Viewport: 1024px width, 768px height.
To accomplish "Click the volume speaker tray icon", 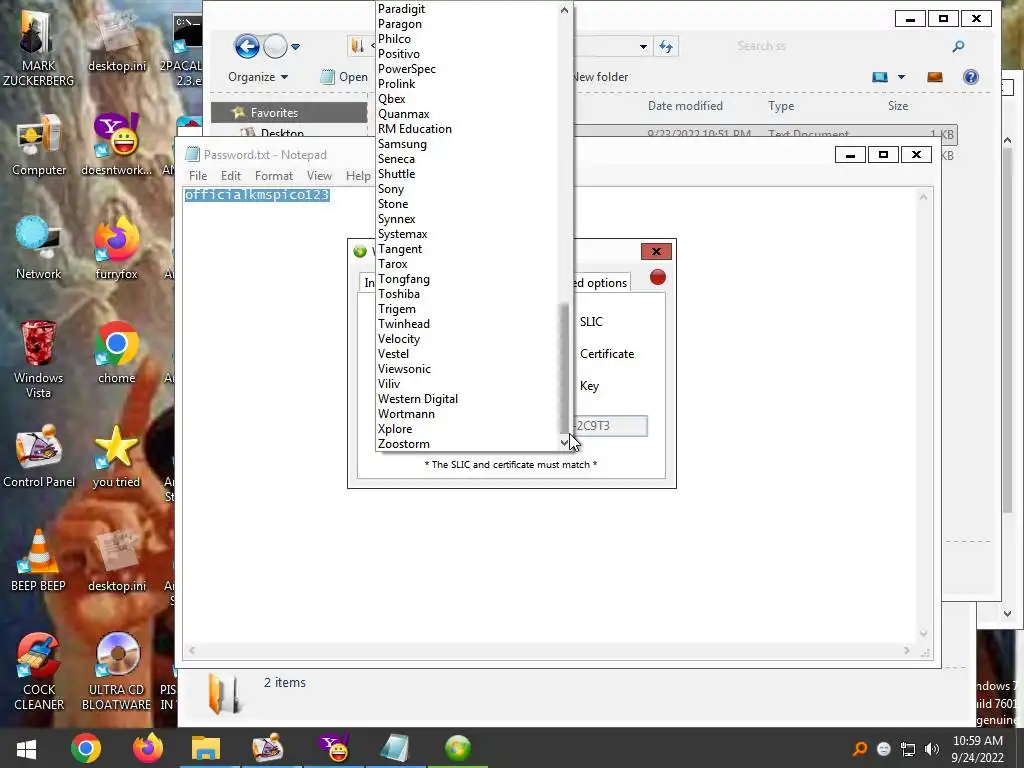I will (931, 749).
